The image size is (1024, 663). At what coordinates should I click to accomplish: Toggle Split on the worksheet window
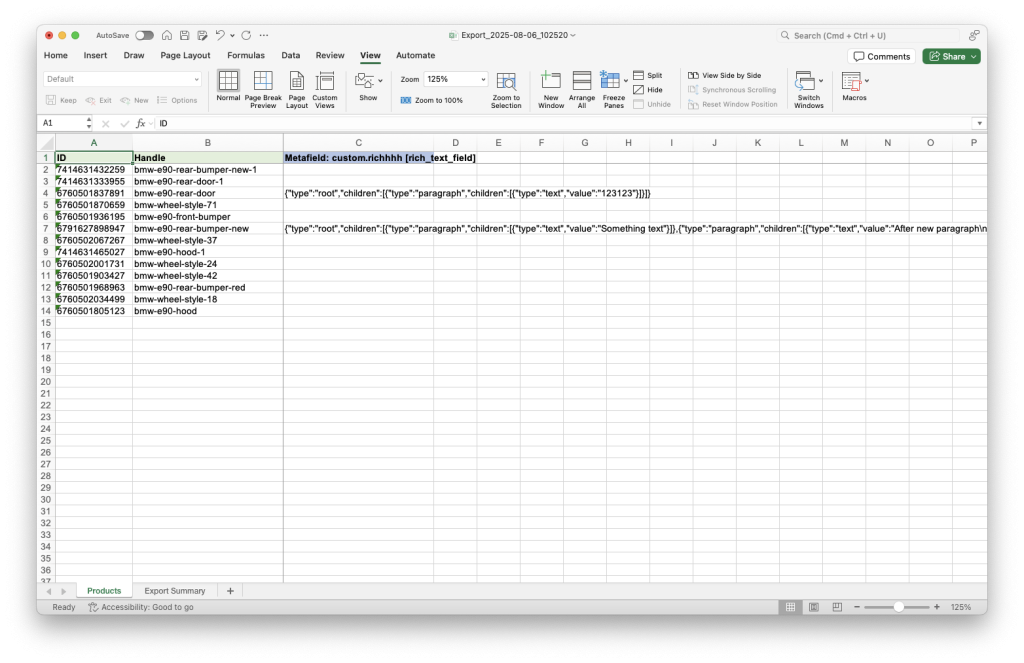650,74
